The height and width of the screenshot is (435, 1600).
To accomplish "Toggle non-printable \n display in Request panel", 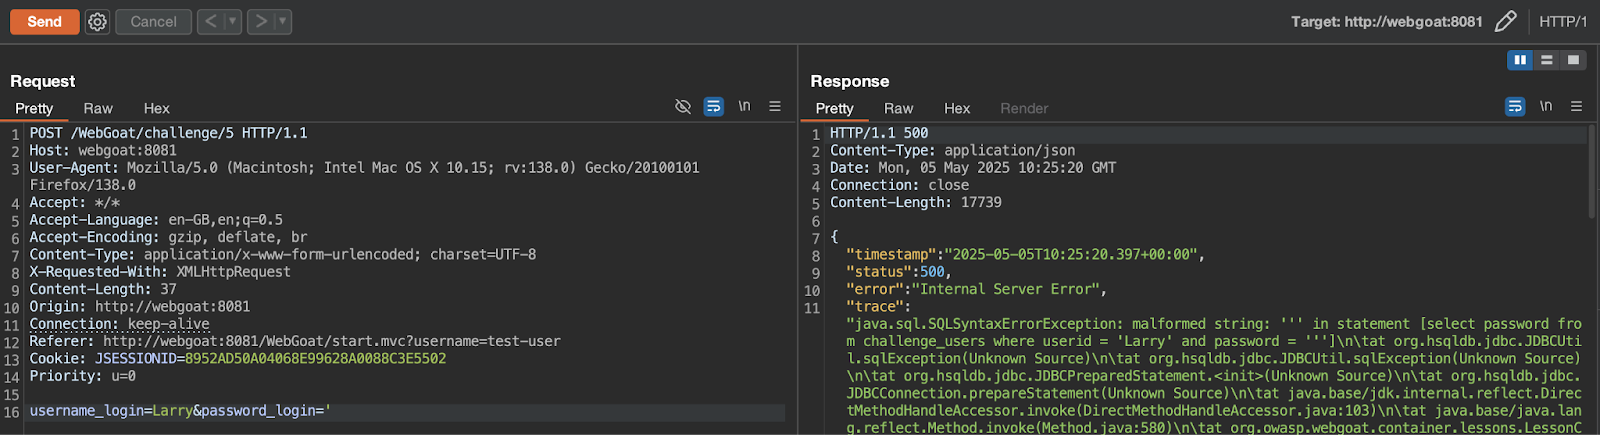I will click(744, 106).
